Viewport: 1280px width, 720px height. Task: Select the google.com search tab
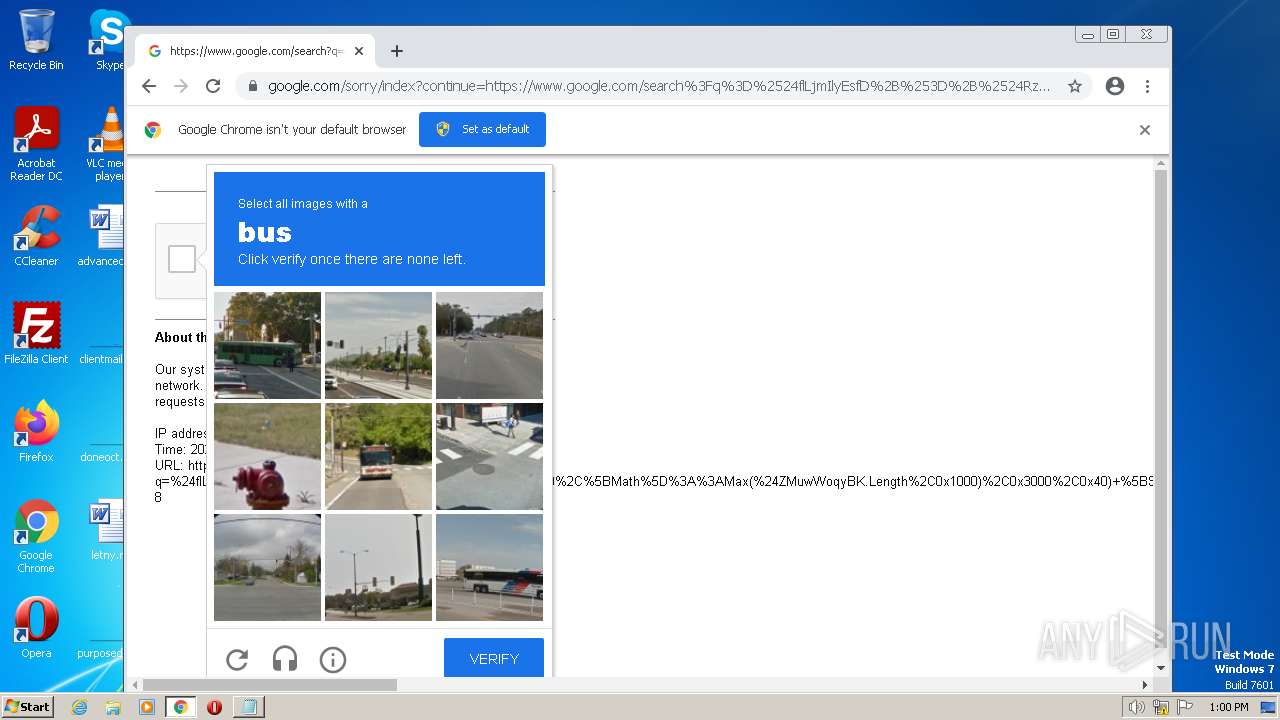pos(255,51)
